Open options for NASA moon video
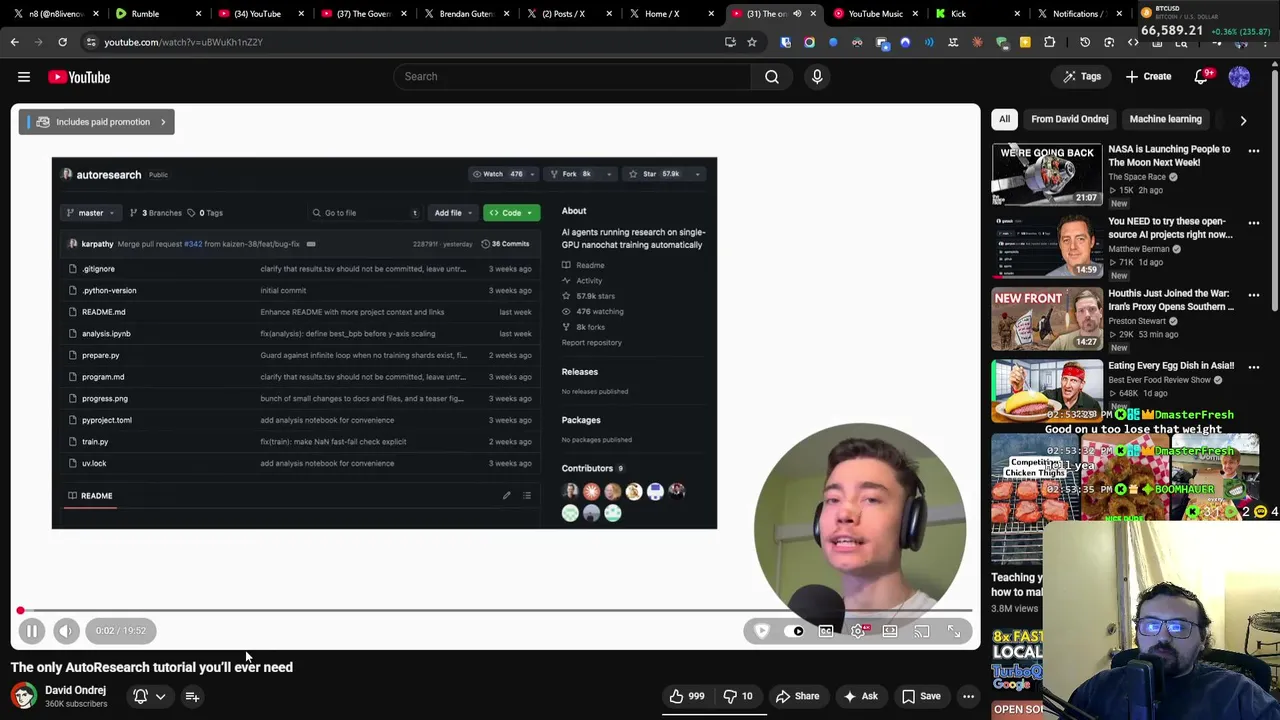The width and height of the screenshot is (1280, 720). click(x=1253, y=151)
